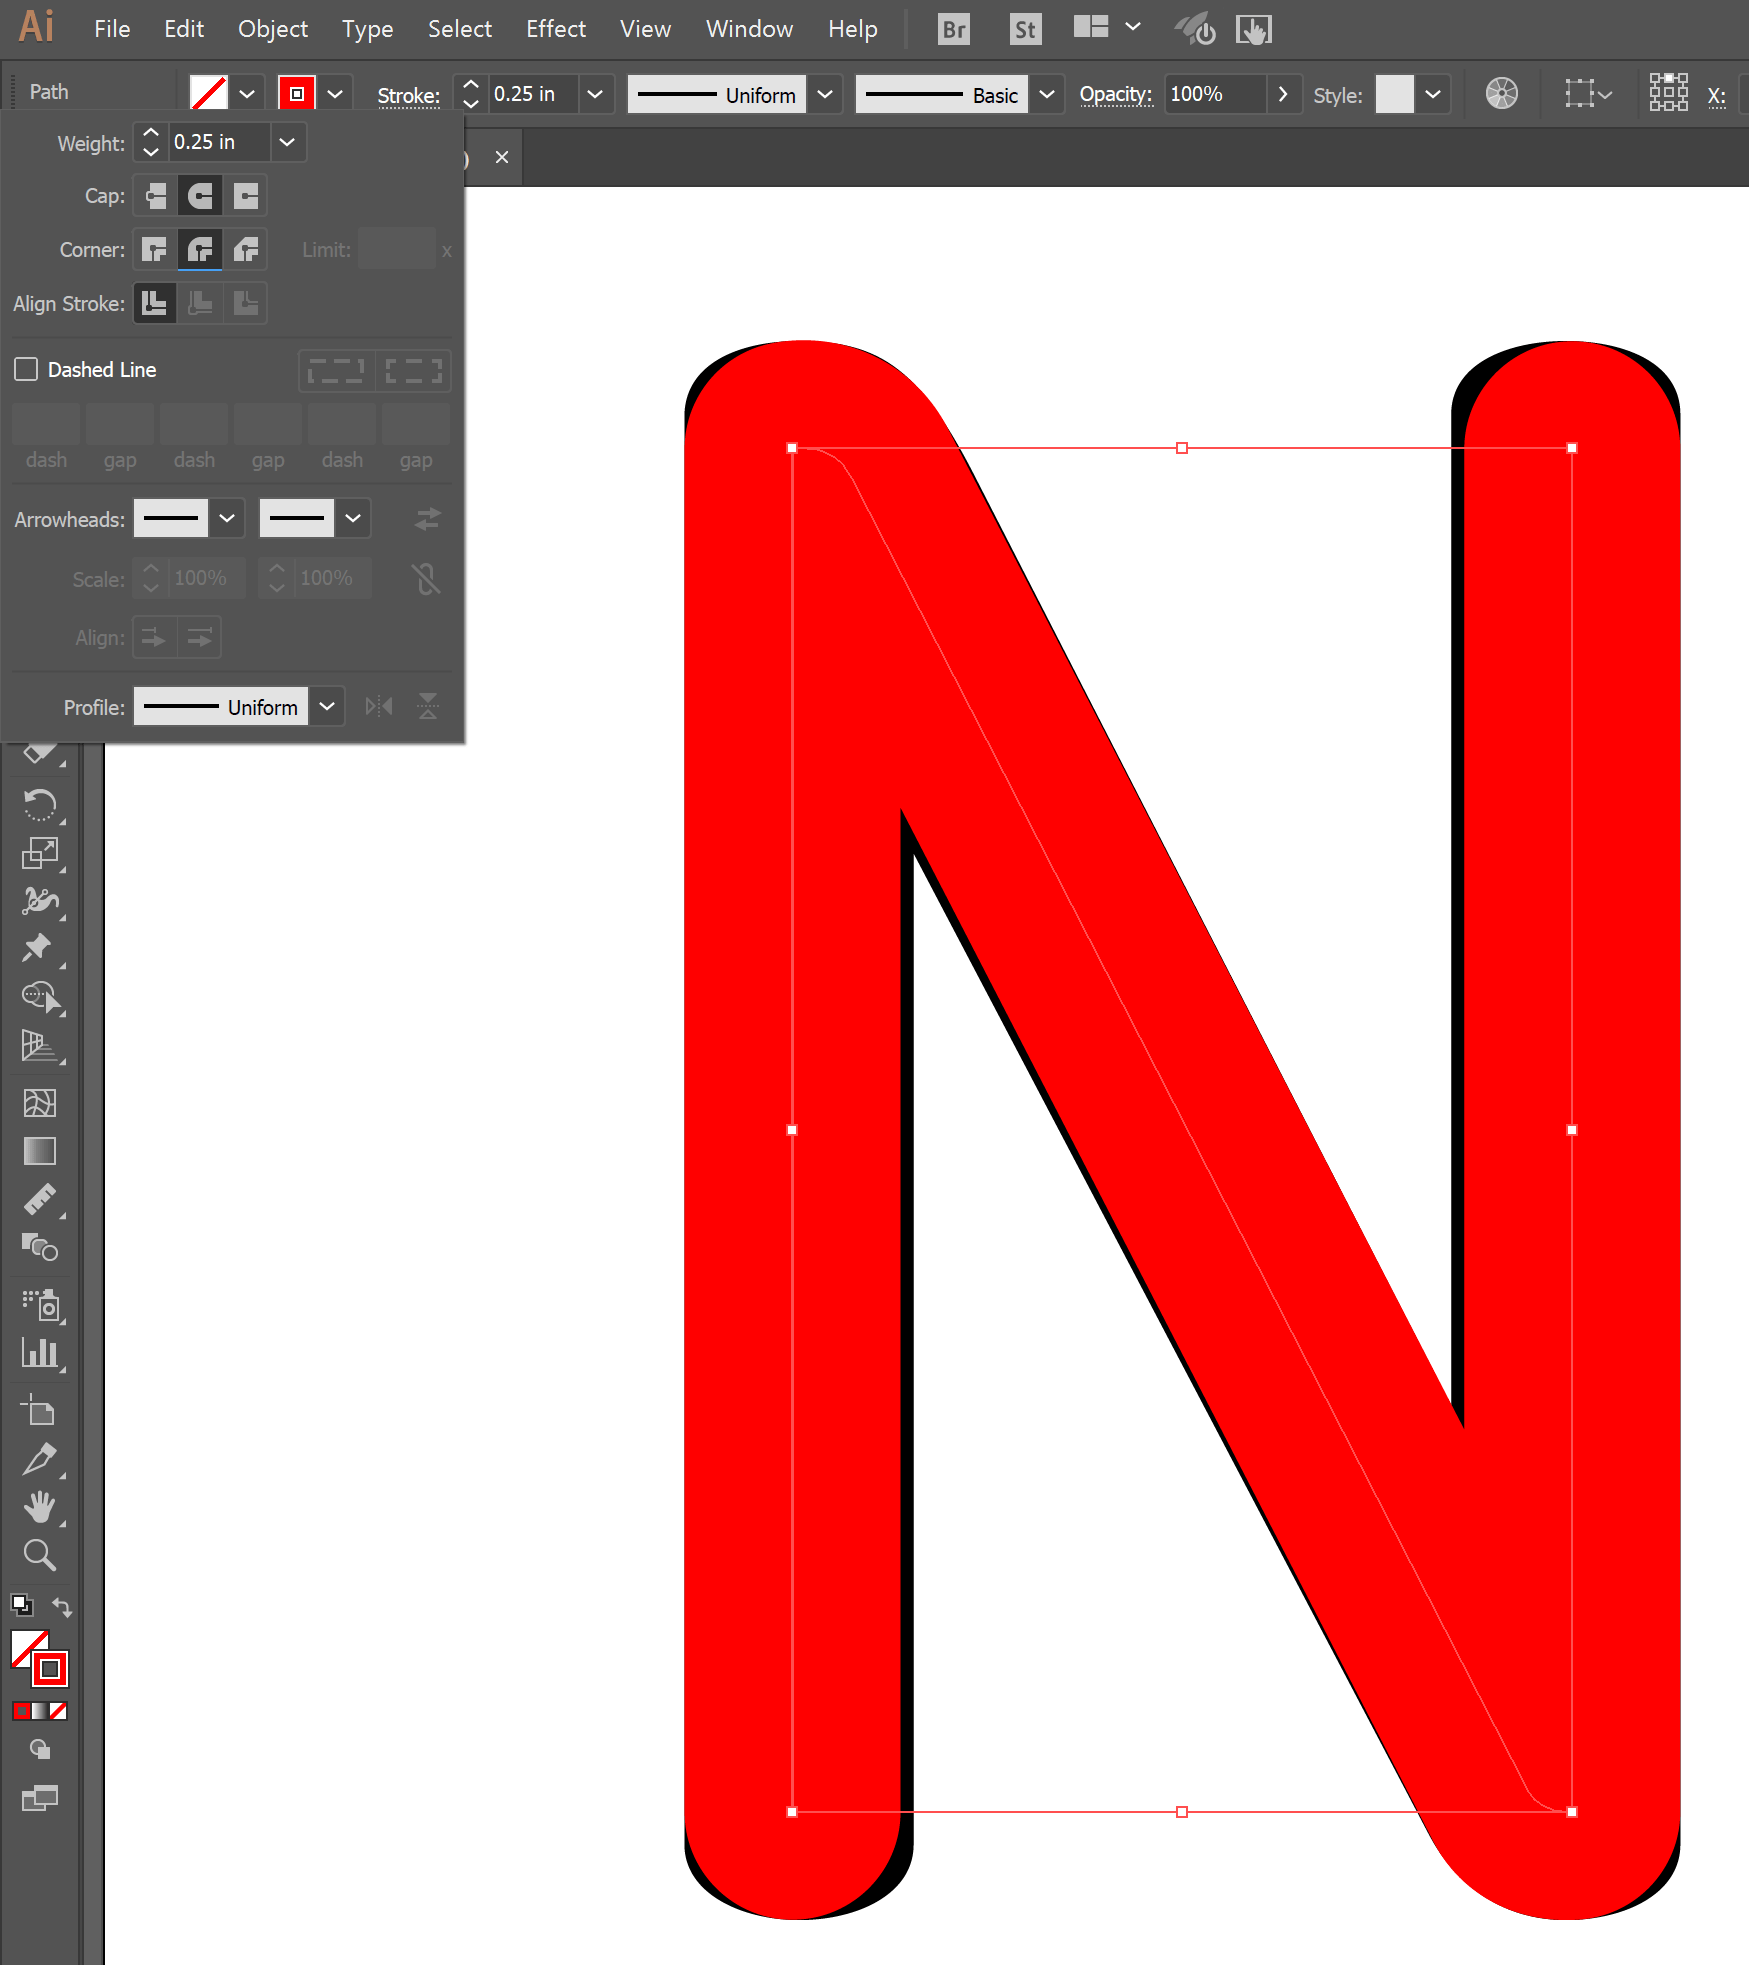Enable the Dashed Line option
Image resolution: width=1749 pixels, height=1965 pixels.
[x=26, y=369]
